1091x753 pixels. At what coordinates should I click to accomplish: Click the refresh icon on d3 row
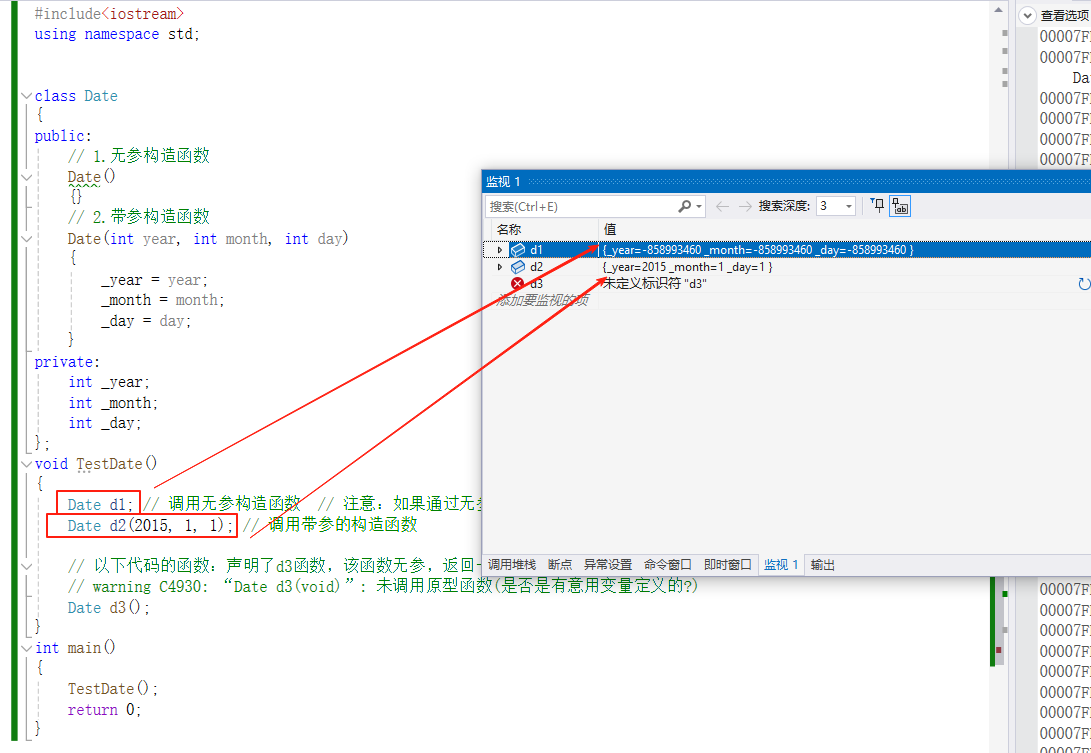coord(1083,284)
